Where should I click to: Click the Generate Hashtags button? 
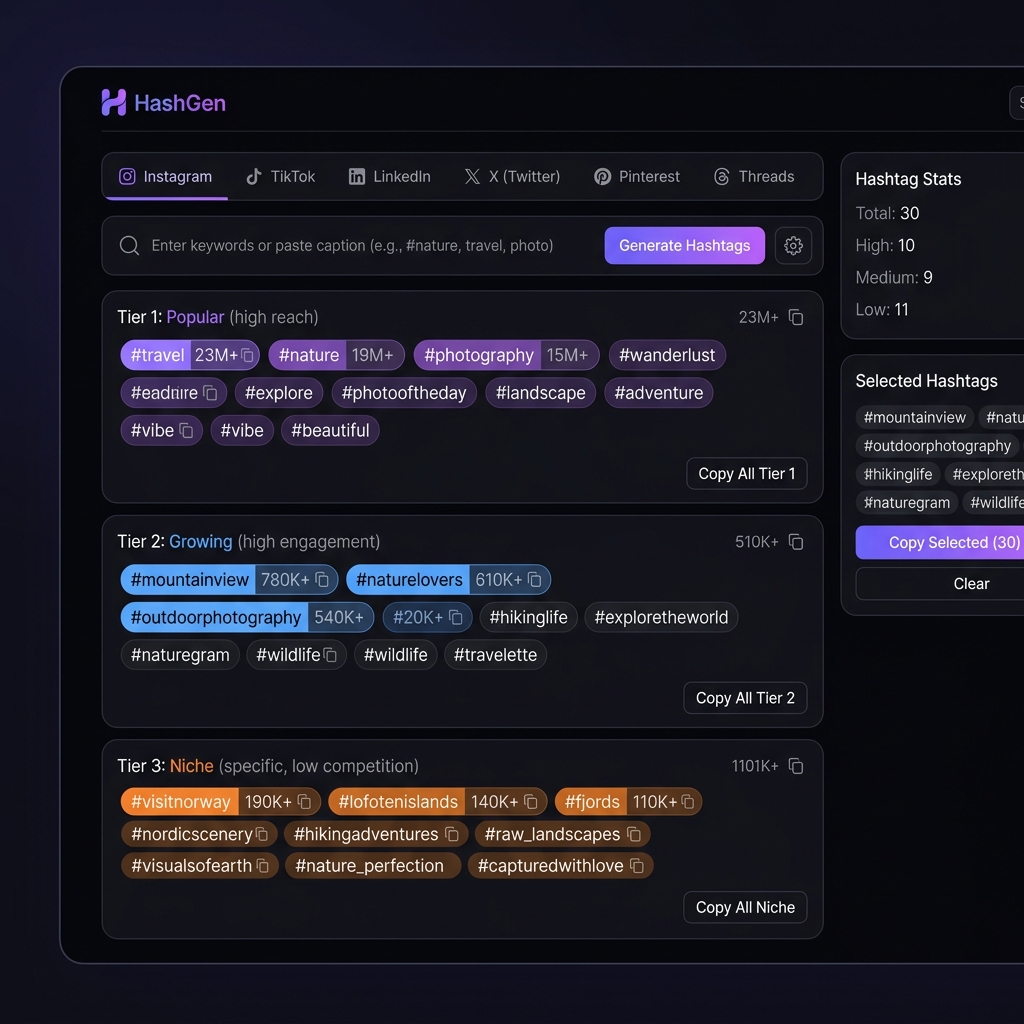[684, 245]
